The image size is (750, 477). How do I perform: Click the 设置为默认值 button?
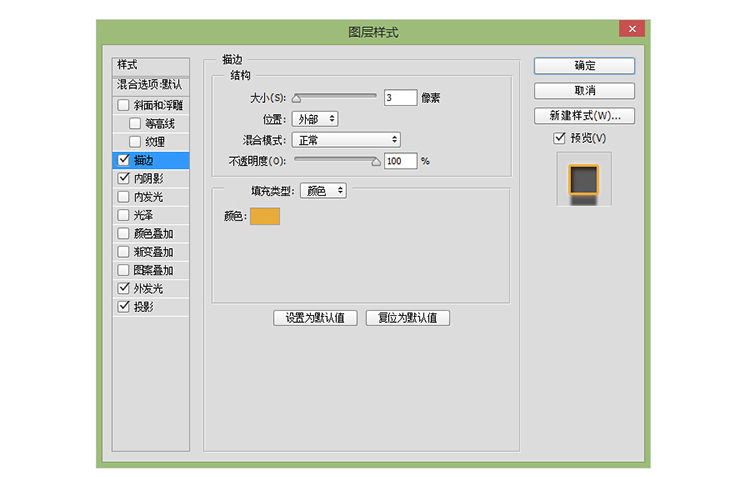click(x=315, y=319)
